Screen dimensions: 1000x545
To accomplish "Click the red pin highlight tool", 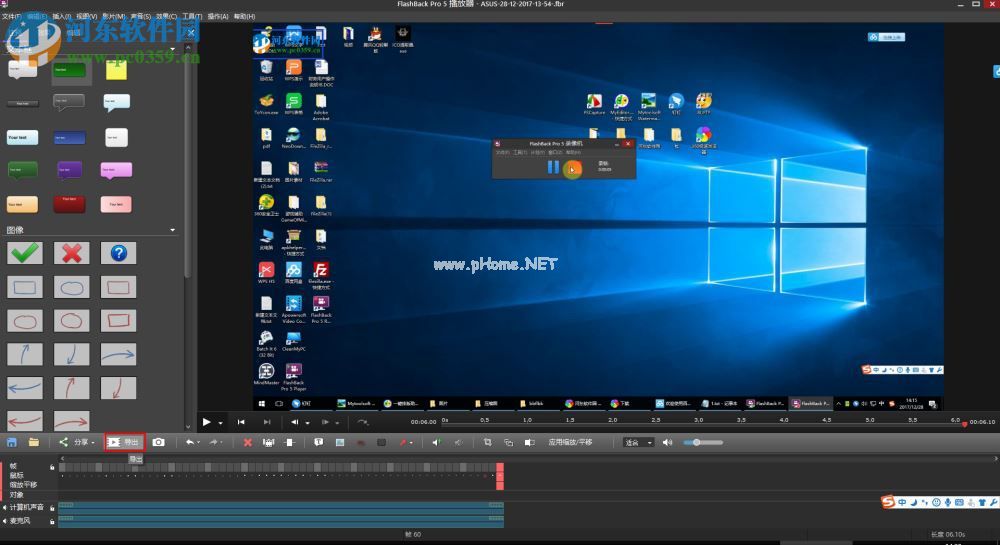I will [402, 442].
